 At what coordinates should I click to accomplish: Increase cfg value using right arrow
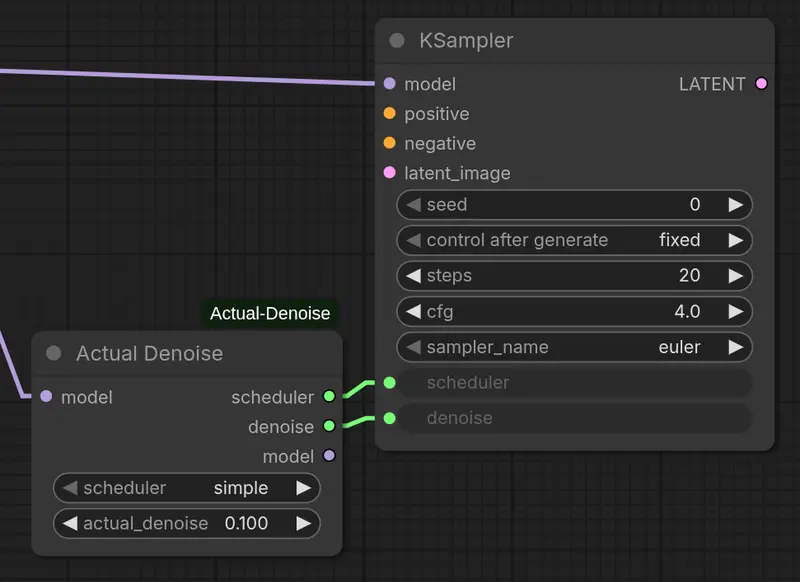pos(735,312)
